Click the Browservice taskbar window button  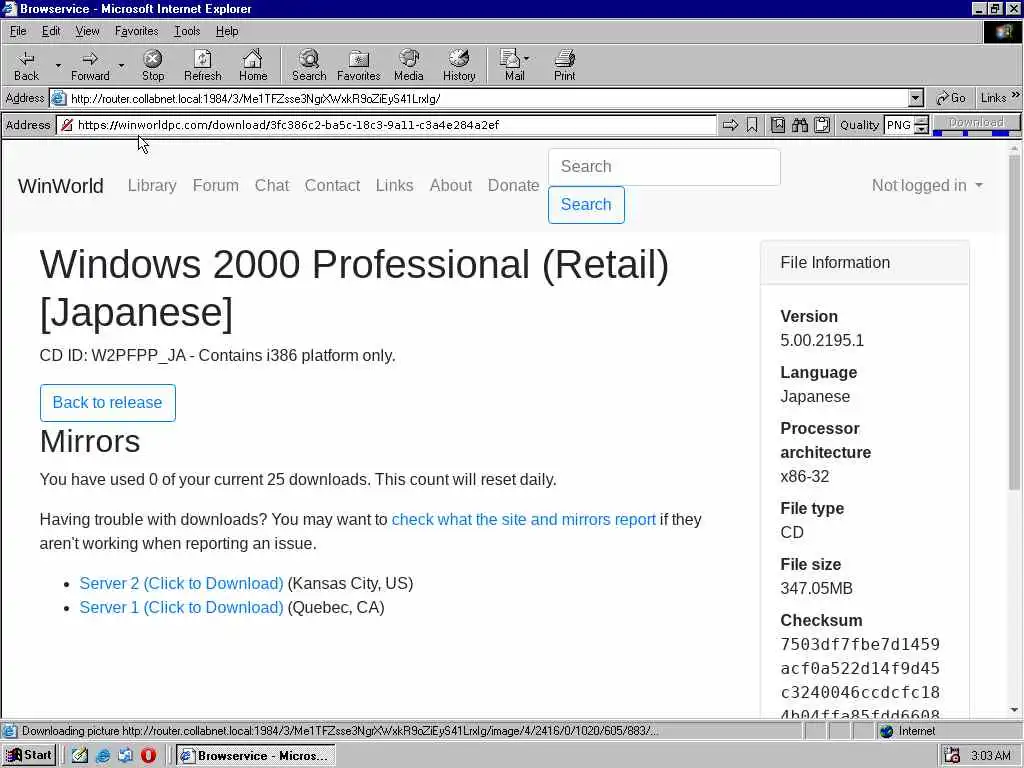click(256, 756)
